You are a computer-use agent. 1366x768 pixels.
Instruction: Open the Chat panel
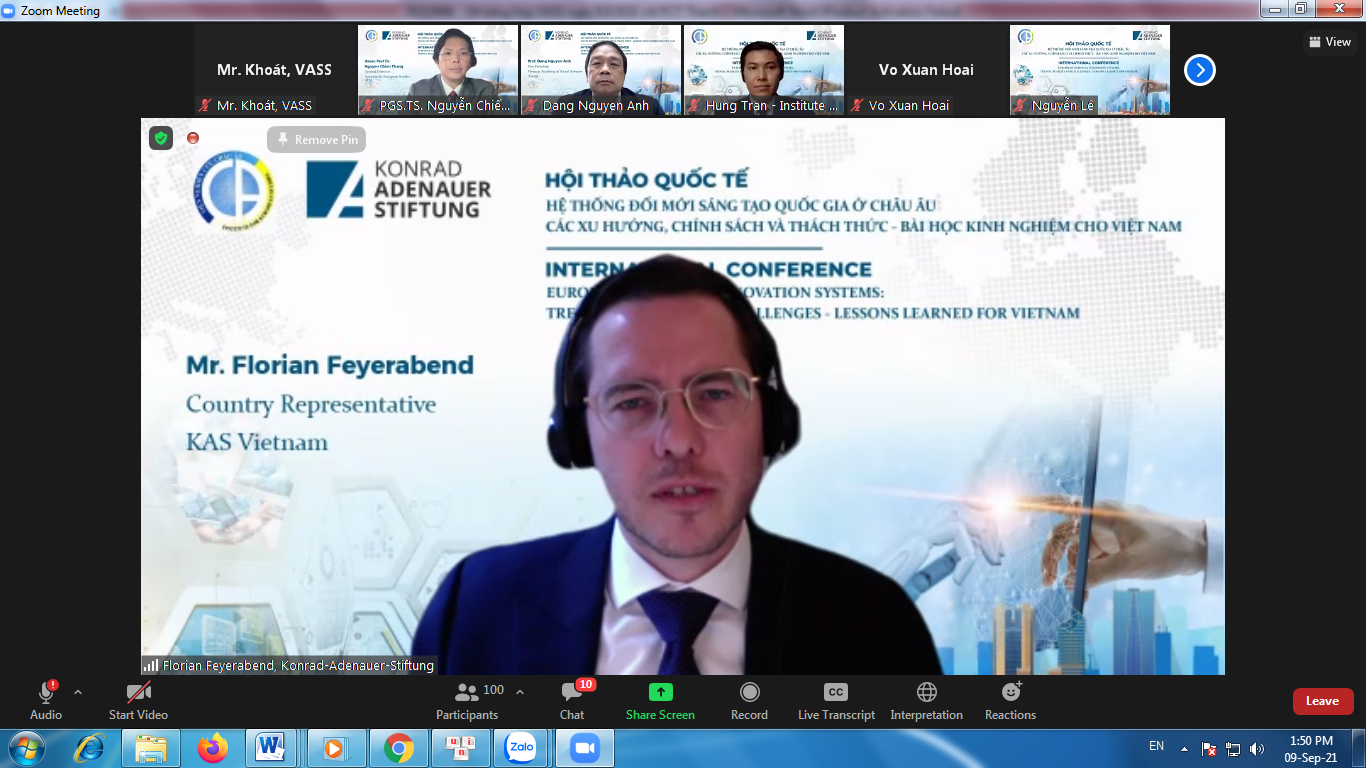tap(572, 700)
